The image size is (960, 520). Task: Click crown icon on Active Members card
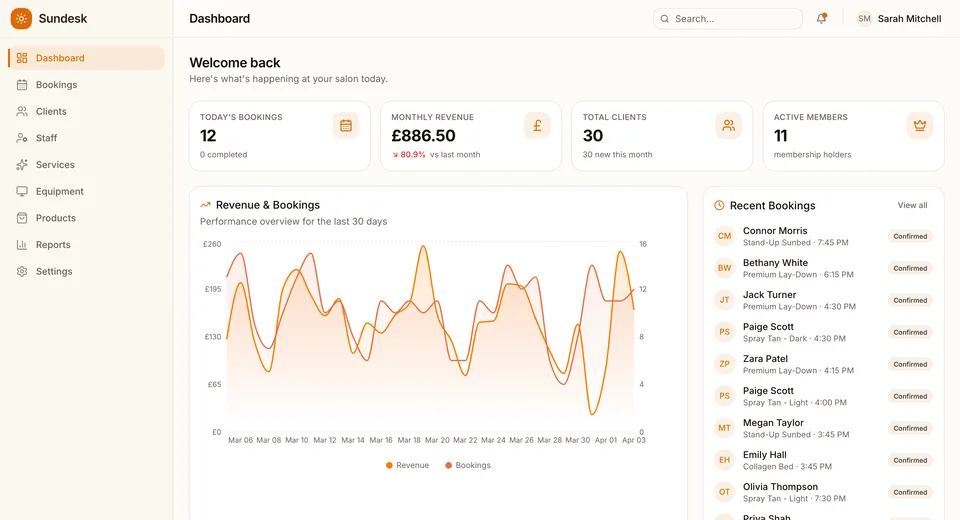coord(920,126)
